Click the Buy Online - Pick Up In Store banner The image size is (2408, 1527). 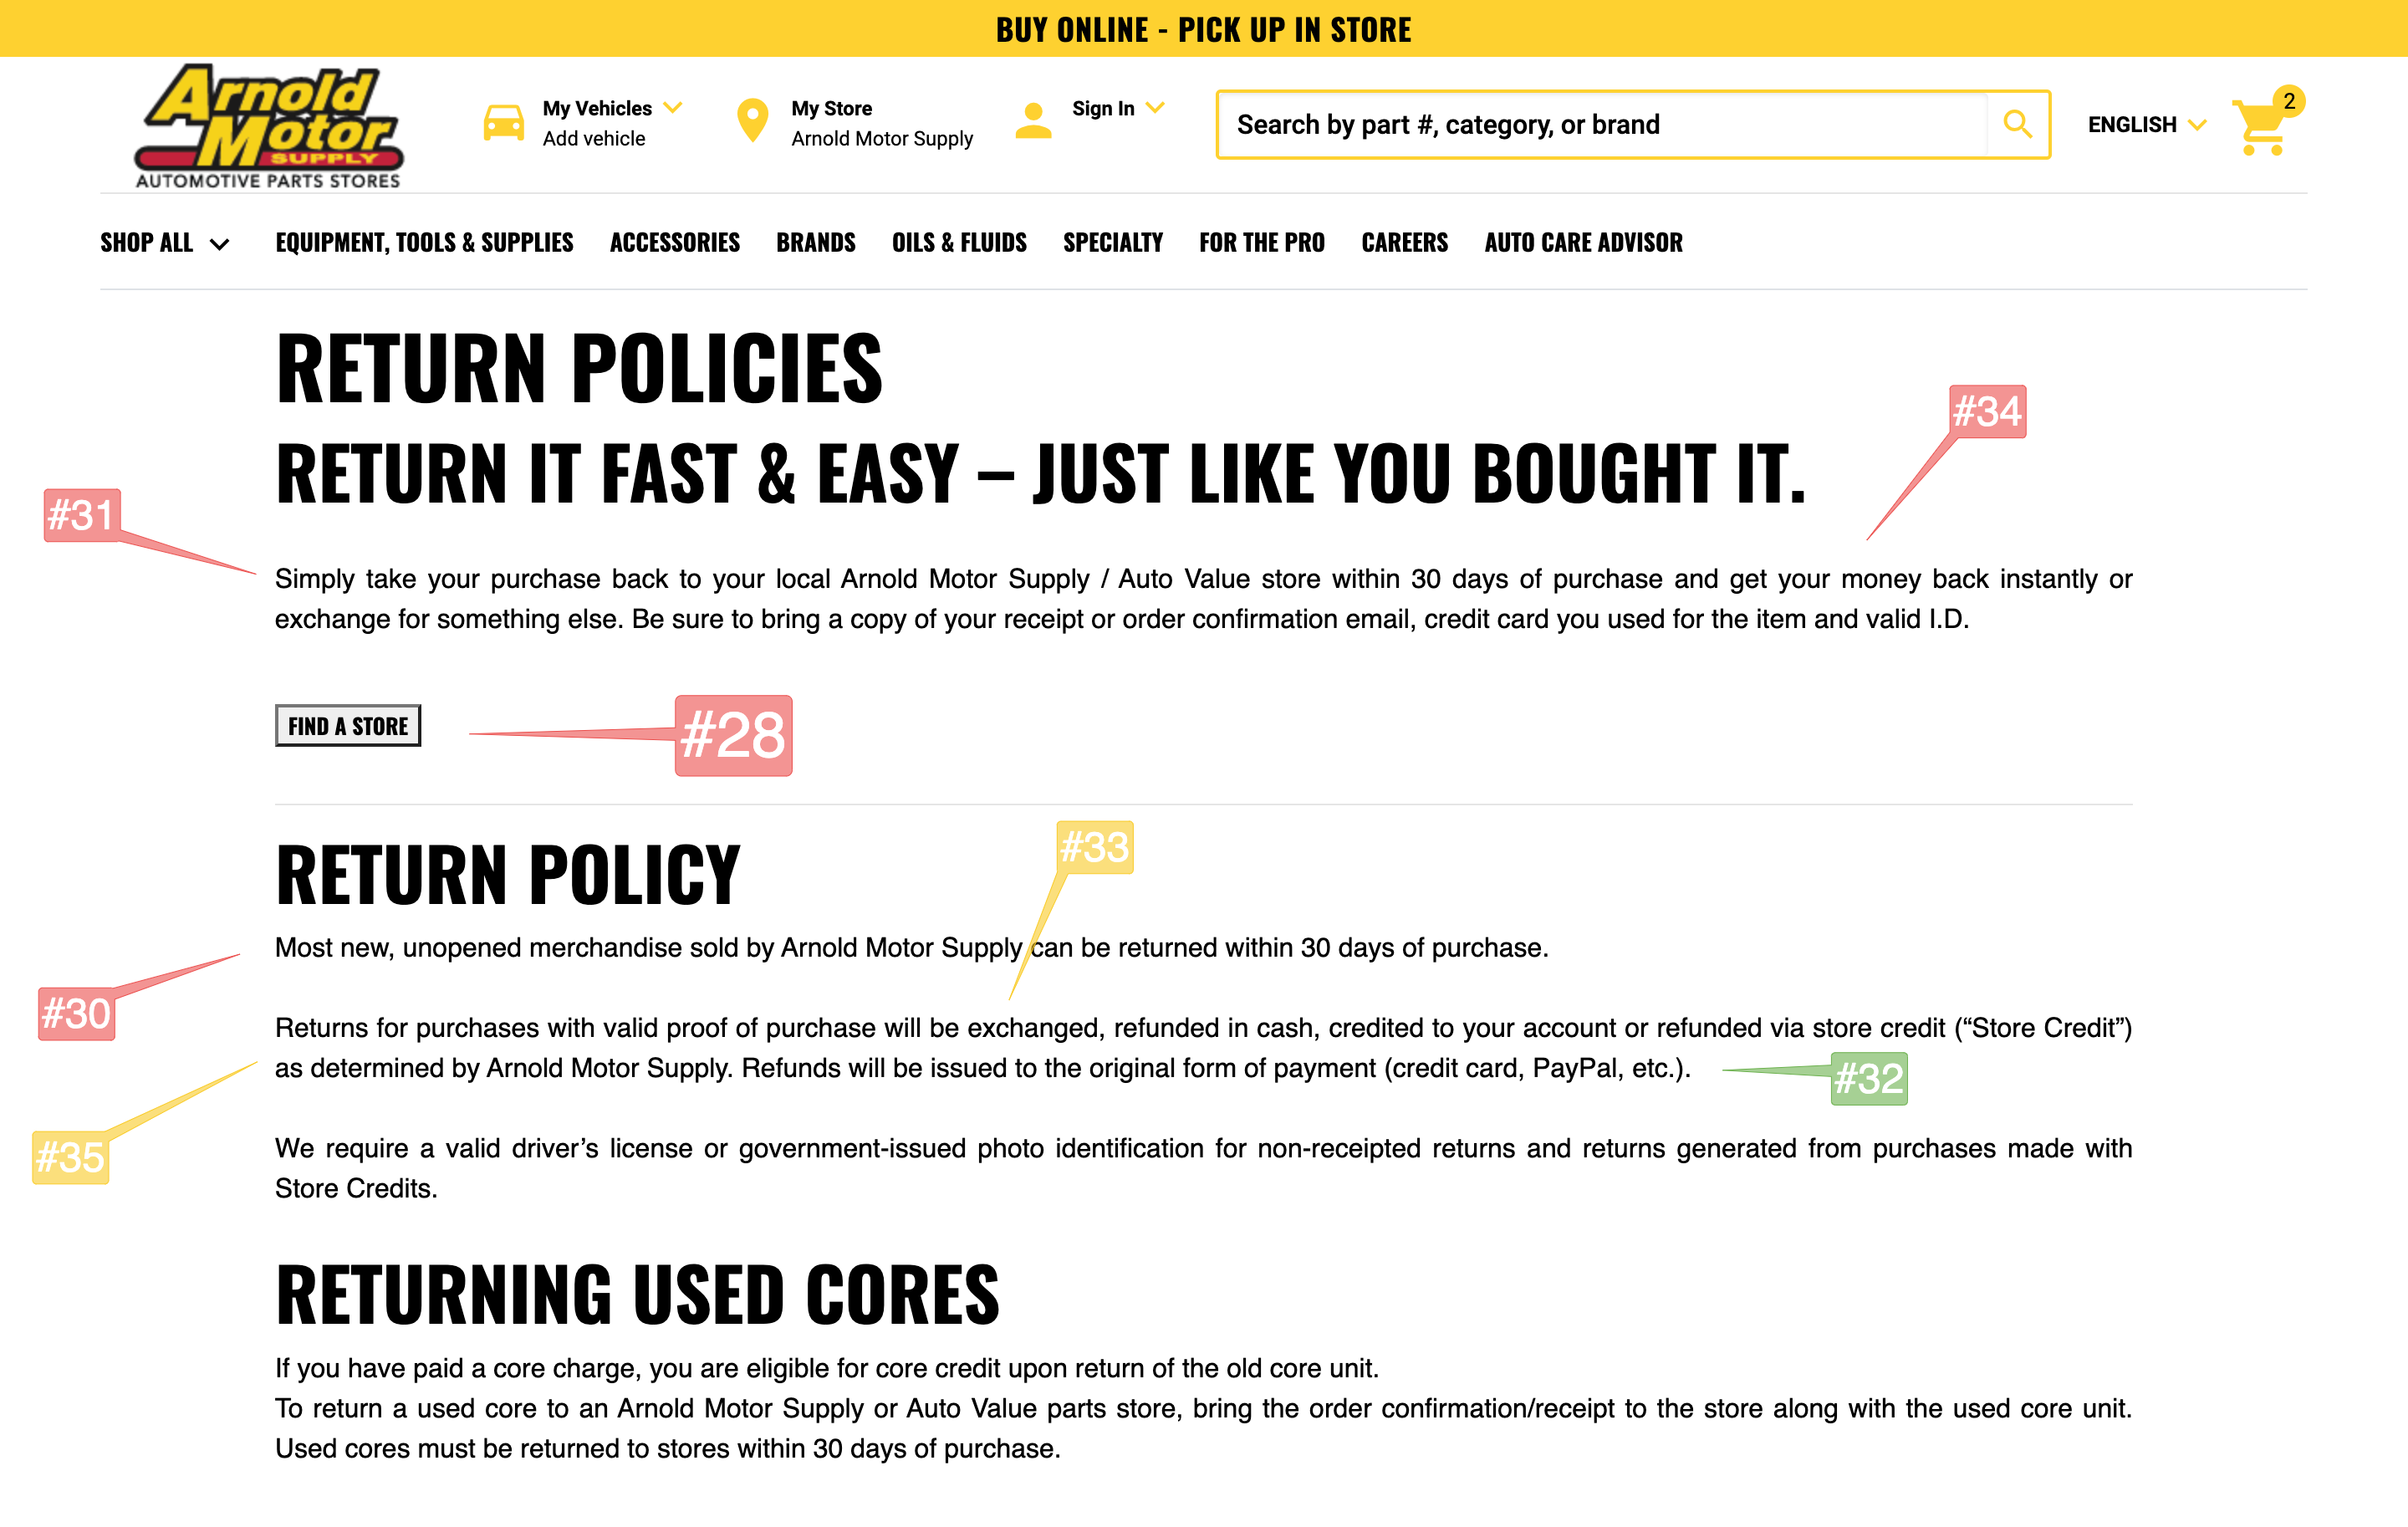point(1204,29)
